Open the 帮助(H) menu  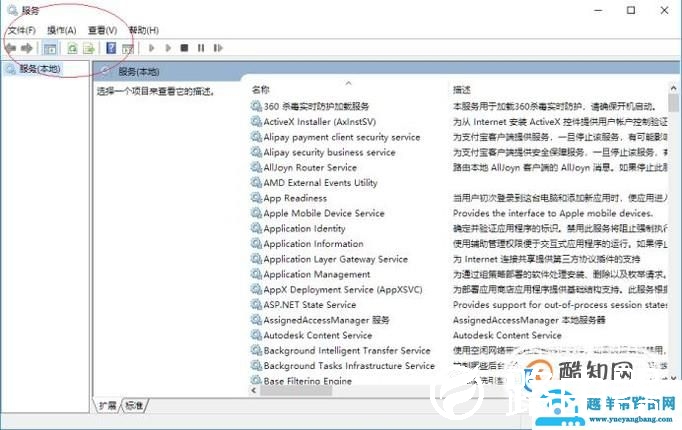point(144,30)
